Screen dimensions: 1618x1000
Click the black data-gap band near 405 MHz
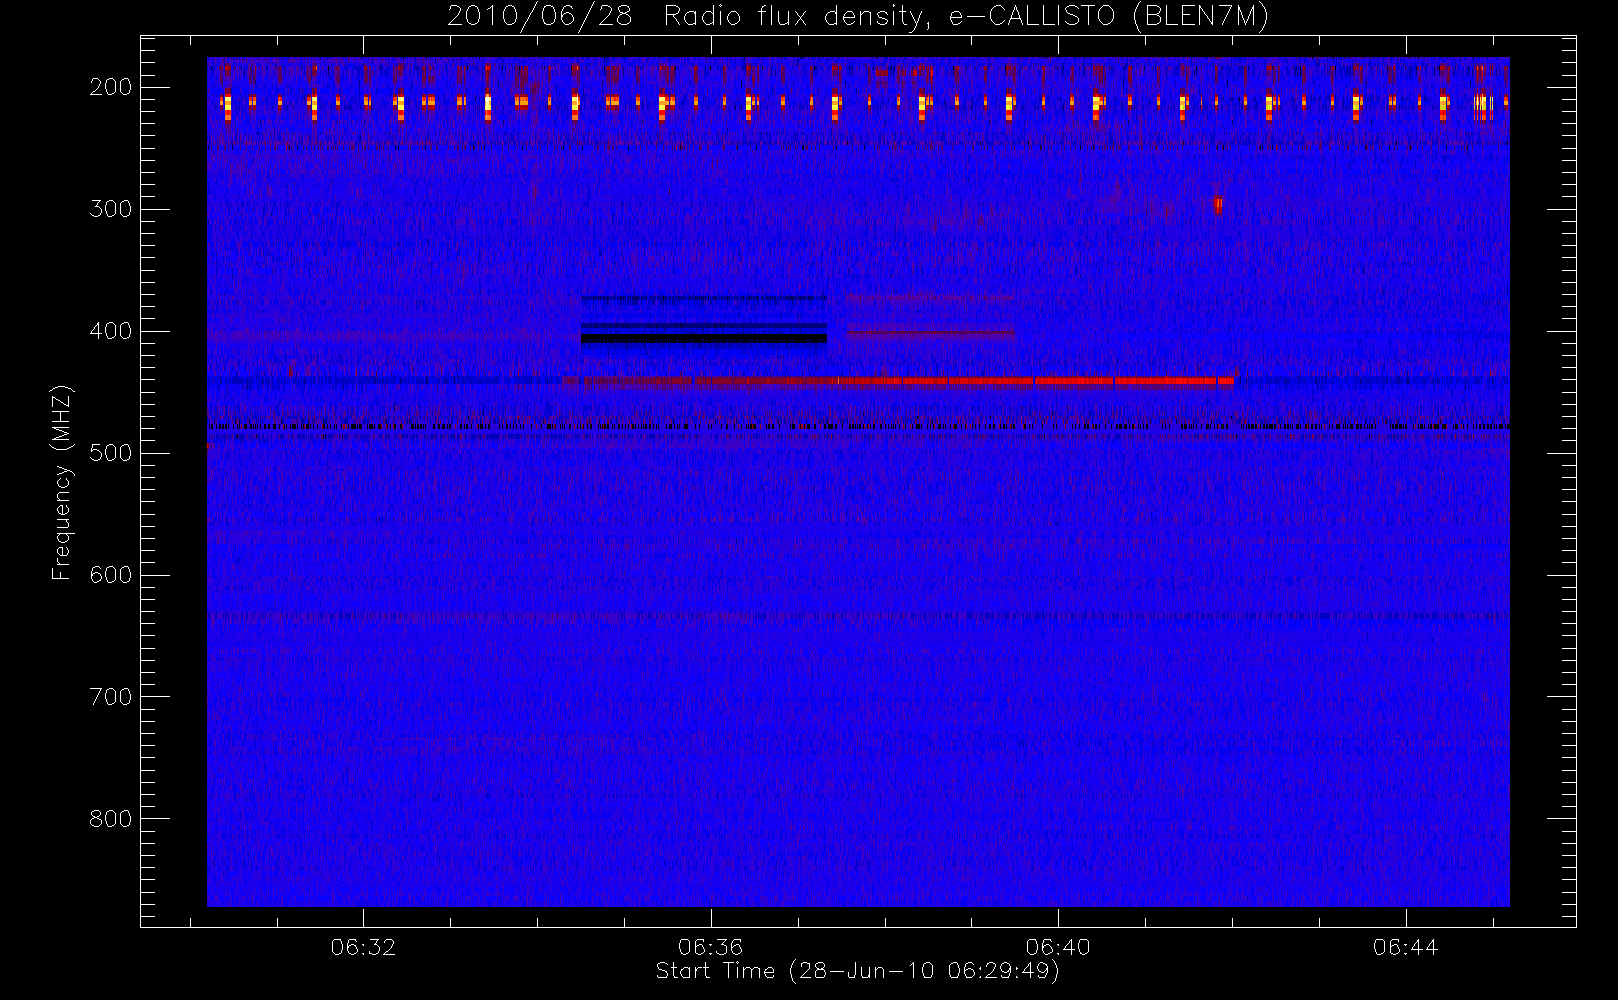tap(704, 339)
